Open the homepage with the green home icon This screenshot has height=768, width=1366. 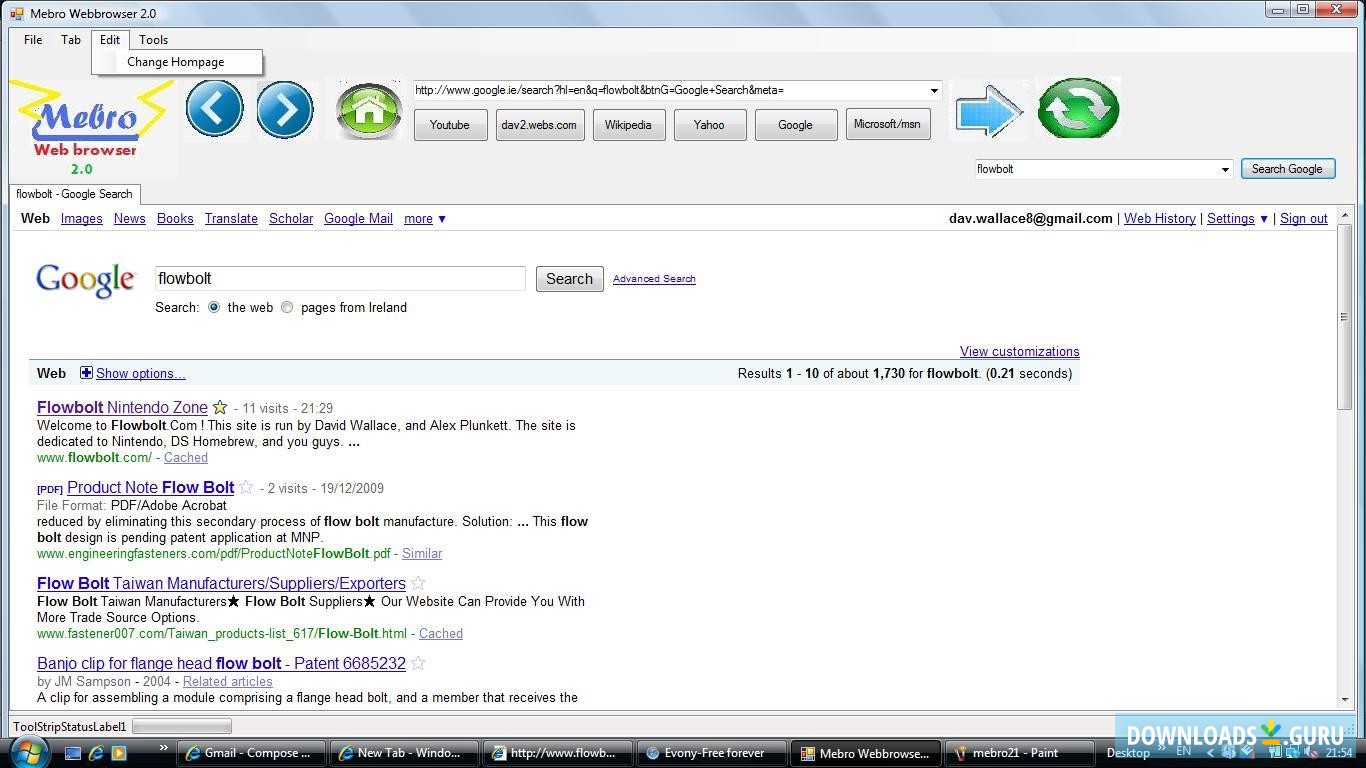pos(368,108)
